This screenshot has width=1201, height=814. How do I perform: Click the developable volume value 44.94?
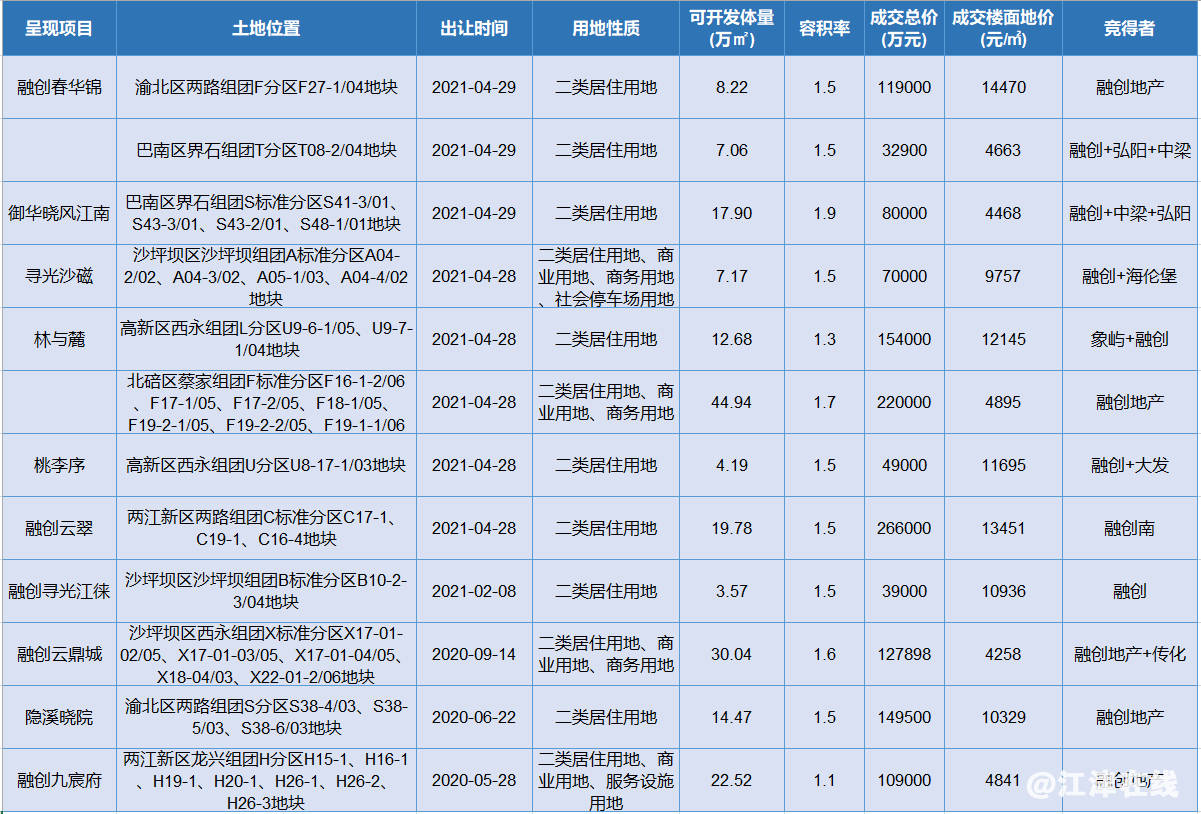pyautogui.click(x=732, y=402)
